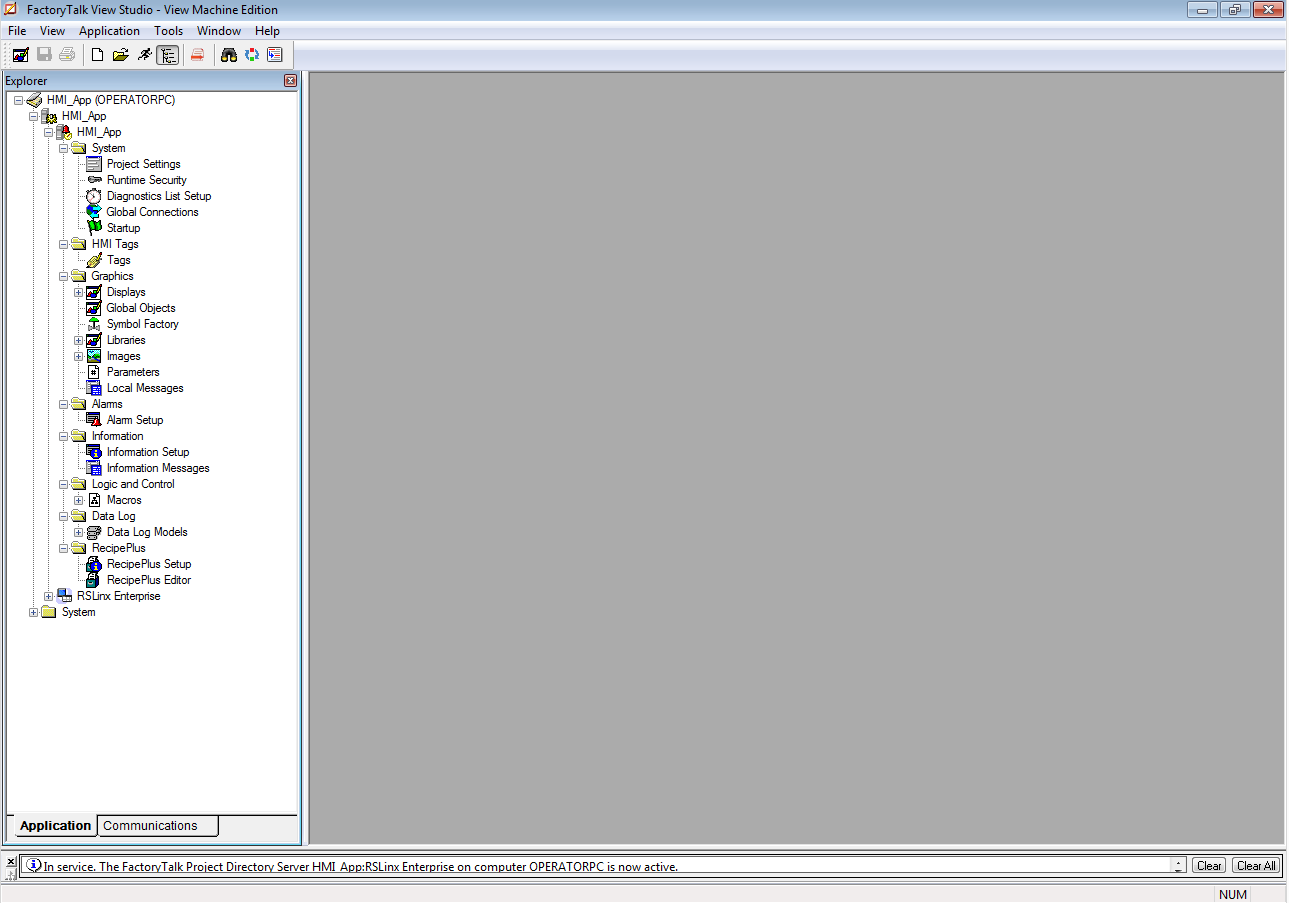
Task: Open the Help menu
Action: tap(267, 31)
